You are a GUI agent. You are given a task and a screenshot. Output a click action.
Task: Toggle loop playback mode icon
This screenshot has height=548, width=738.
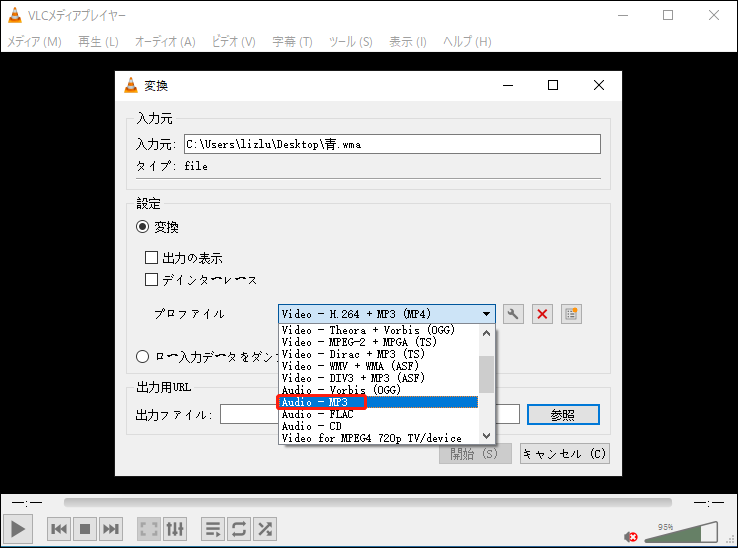pos(239,529)
